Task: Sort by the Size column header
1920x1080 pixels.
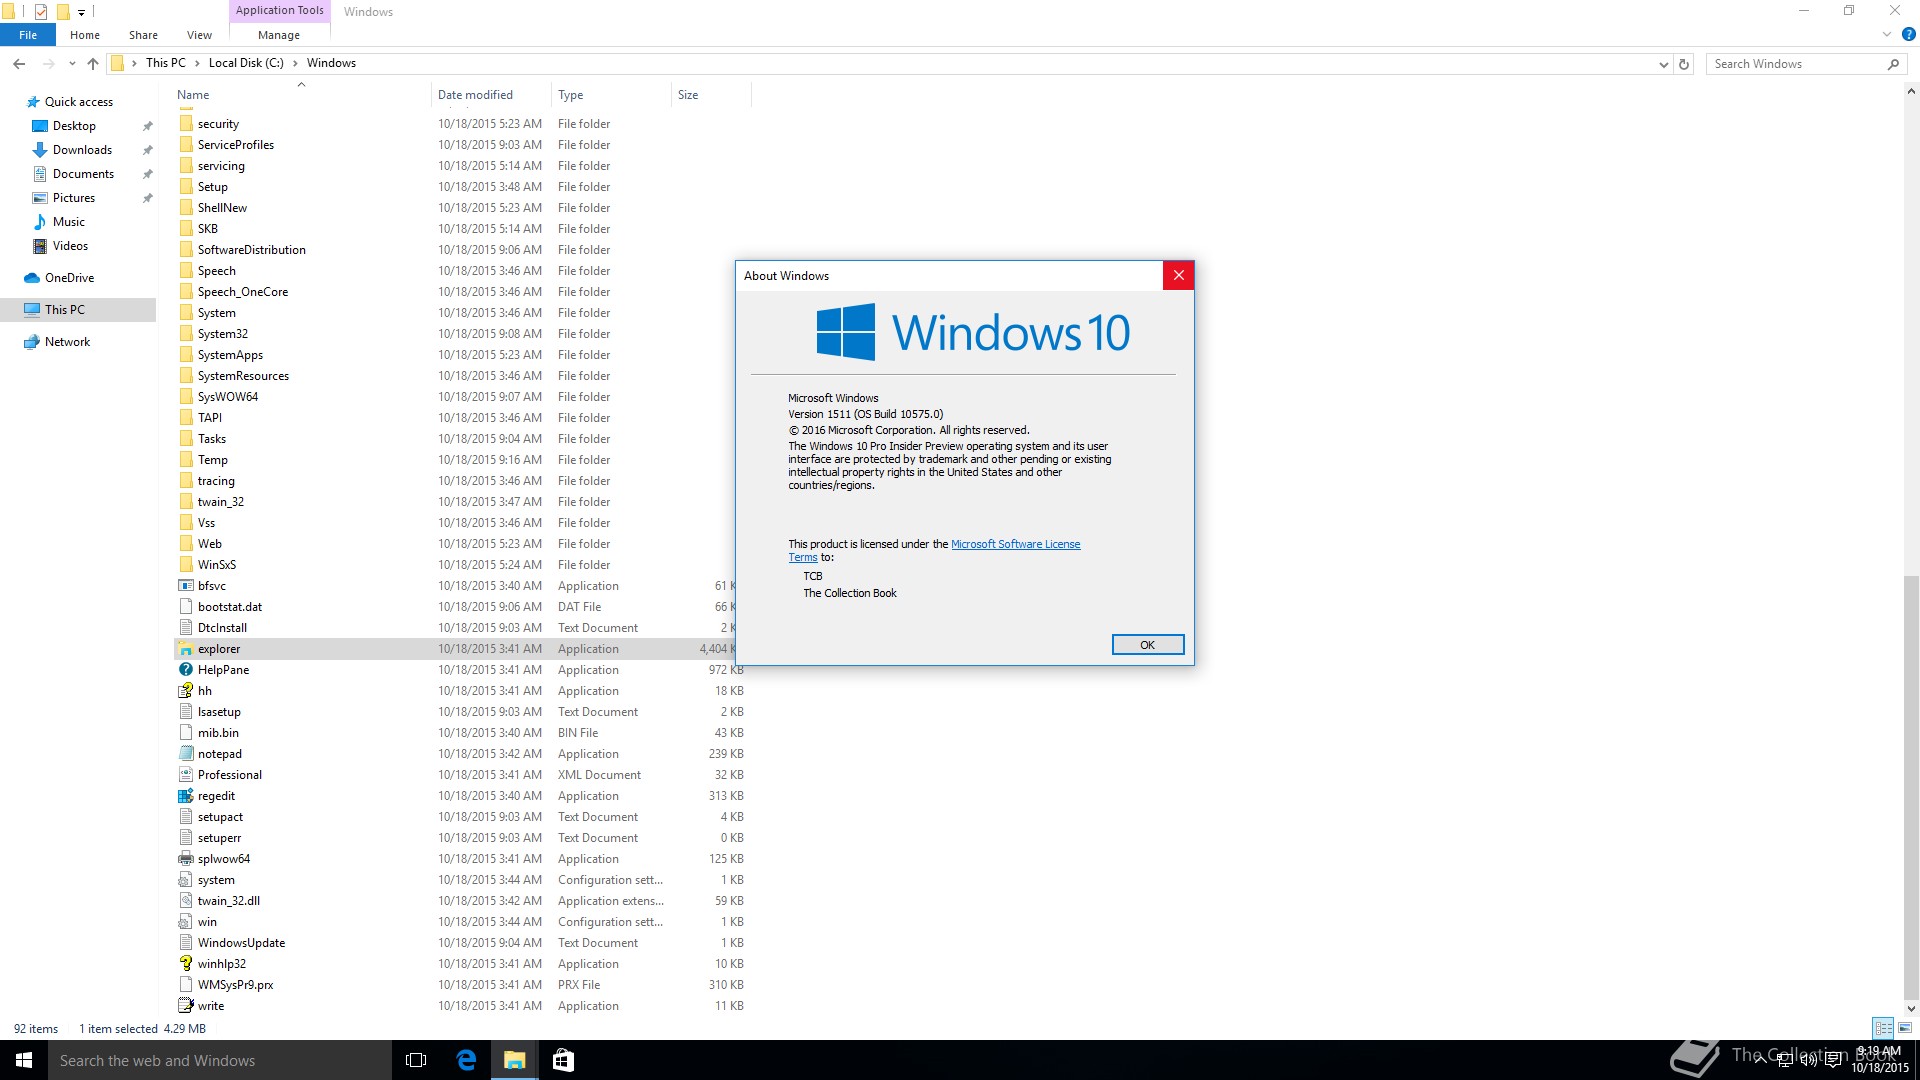Action: pos(711,95)
